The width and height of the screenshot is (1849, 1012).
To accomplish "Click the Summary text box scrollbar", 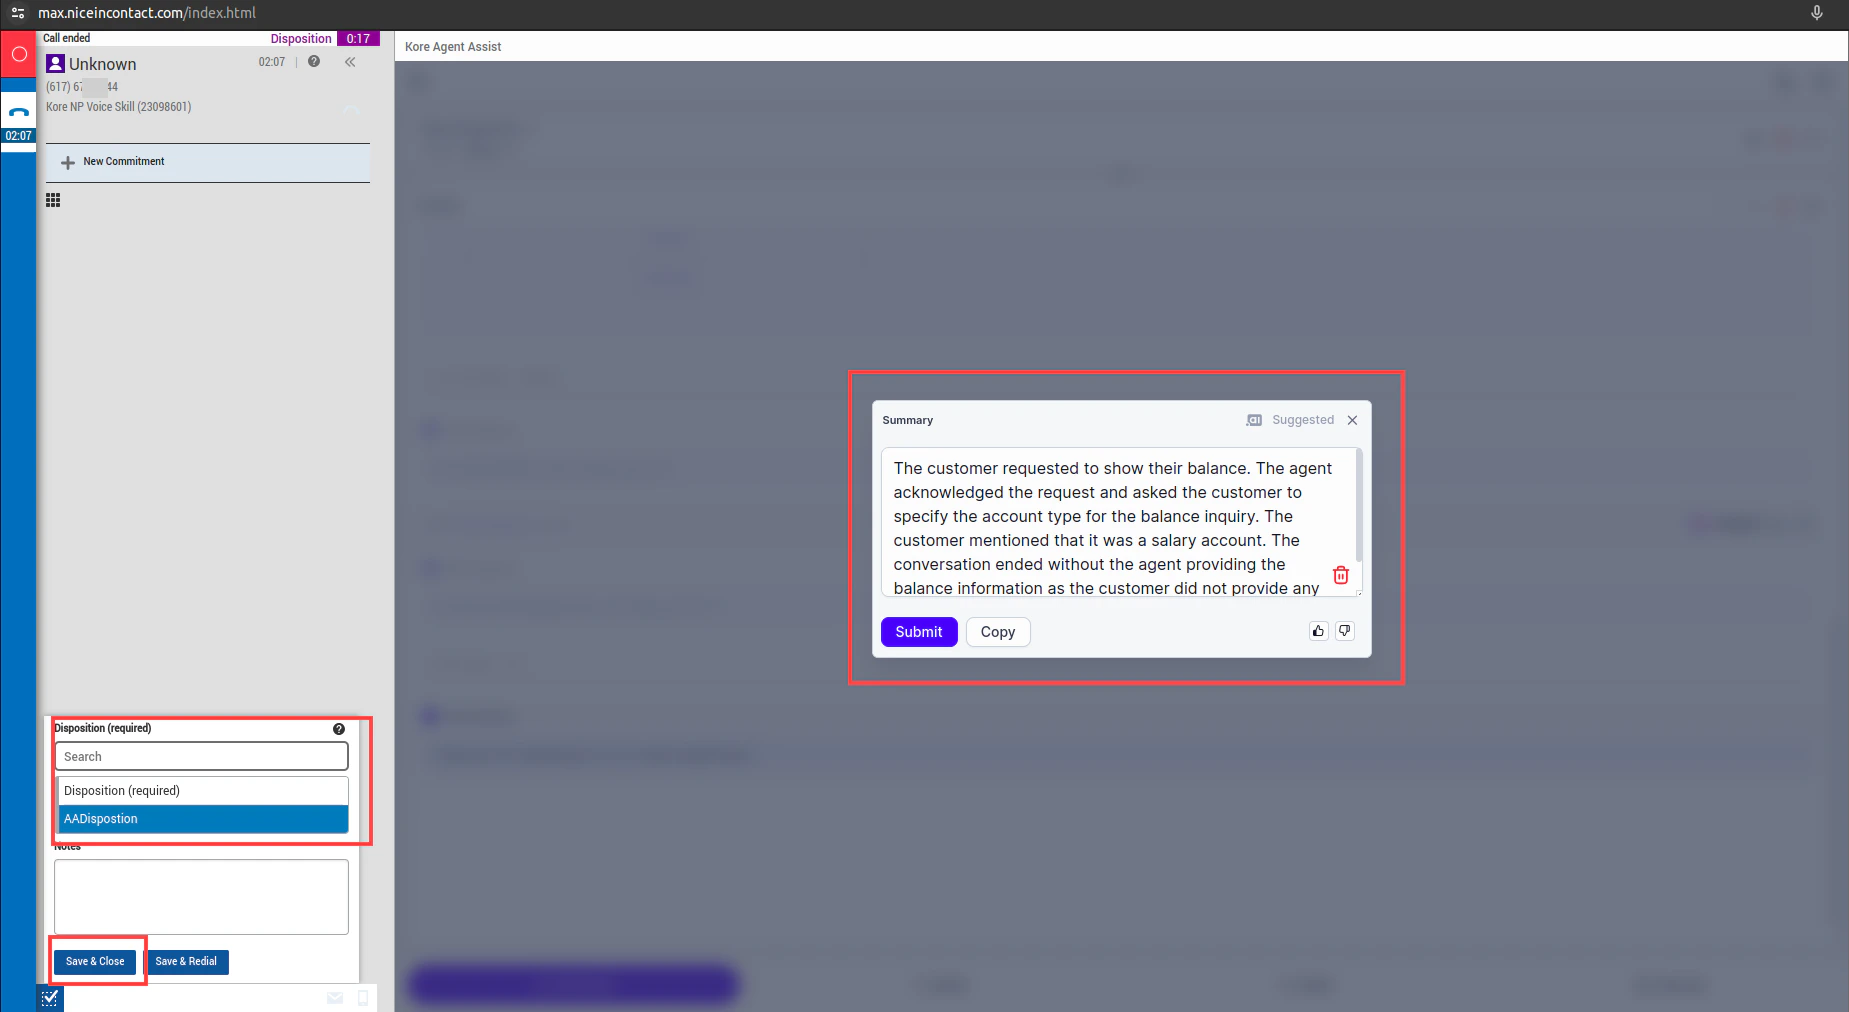I will (1358, 506).
